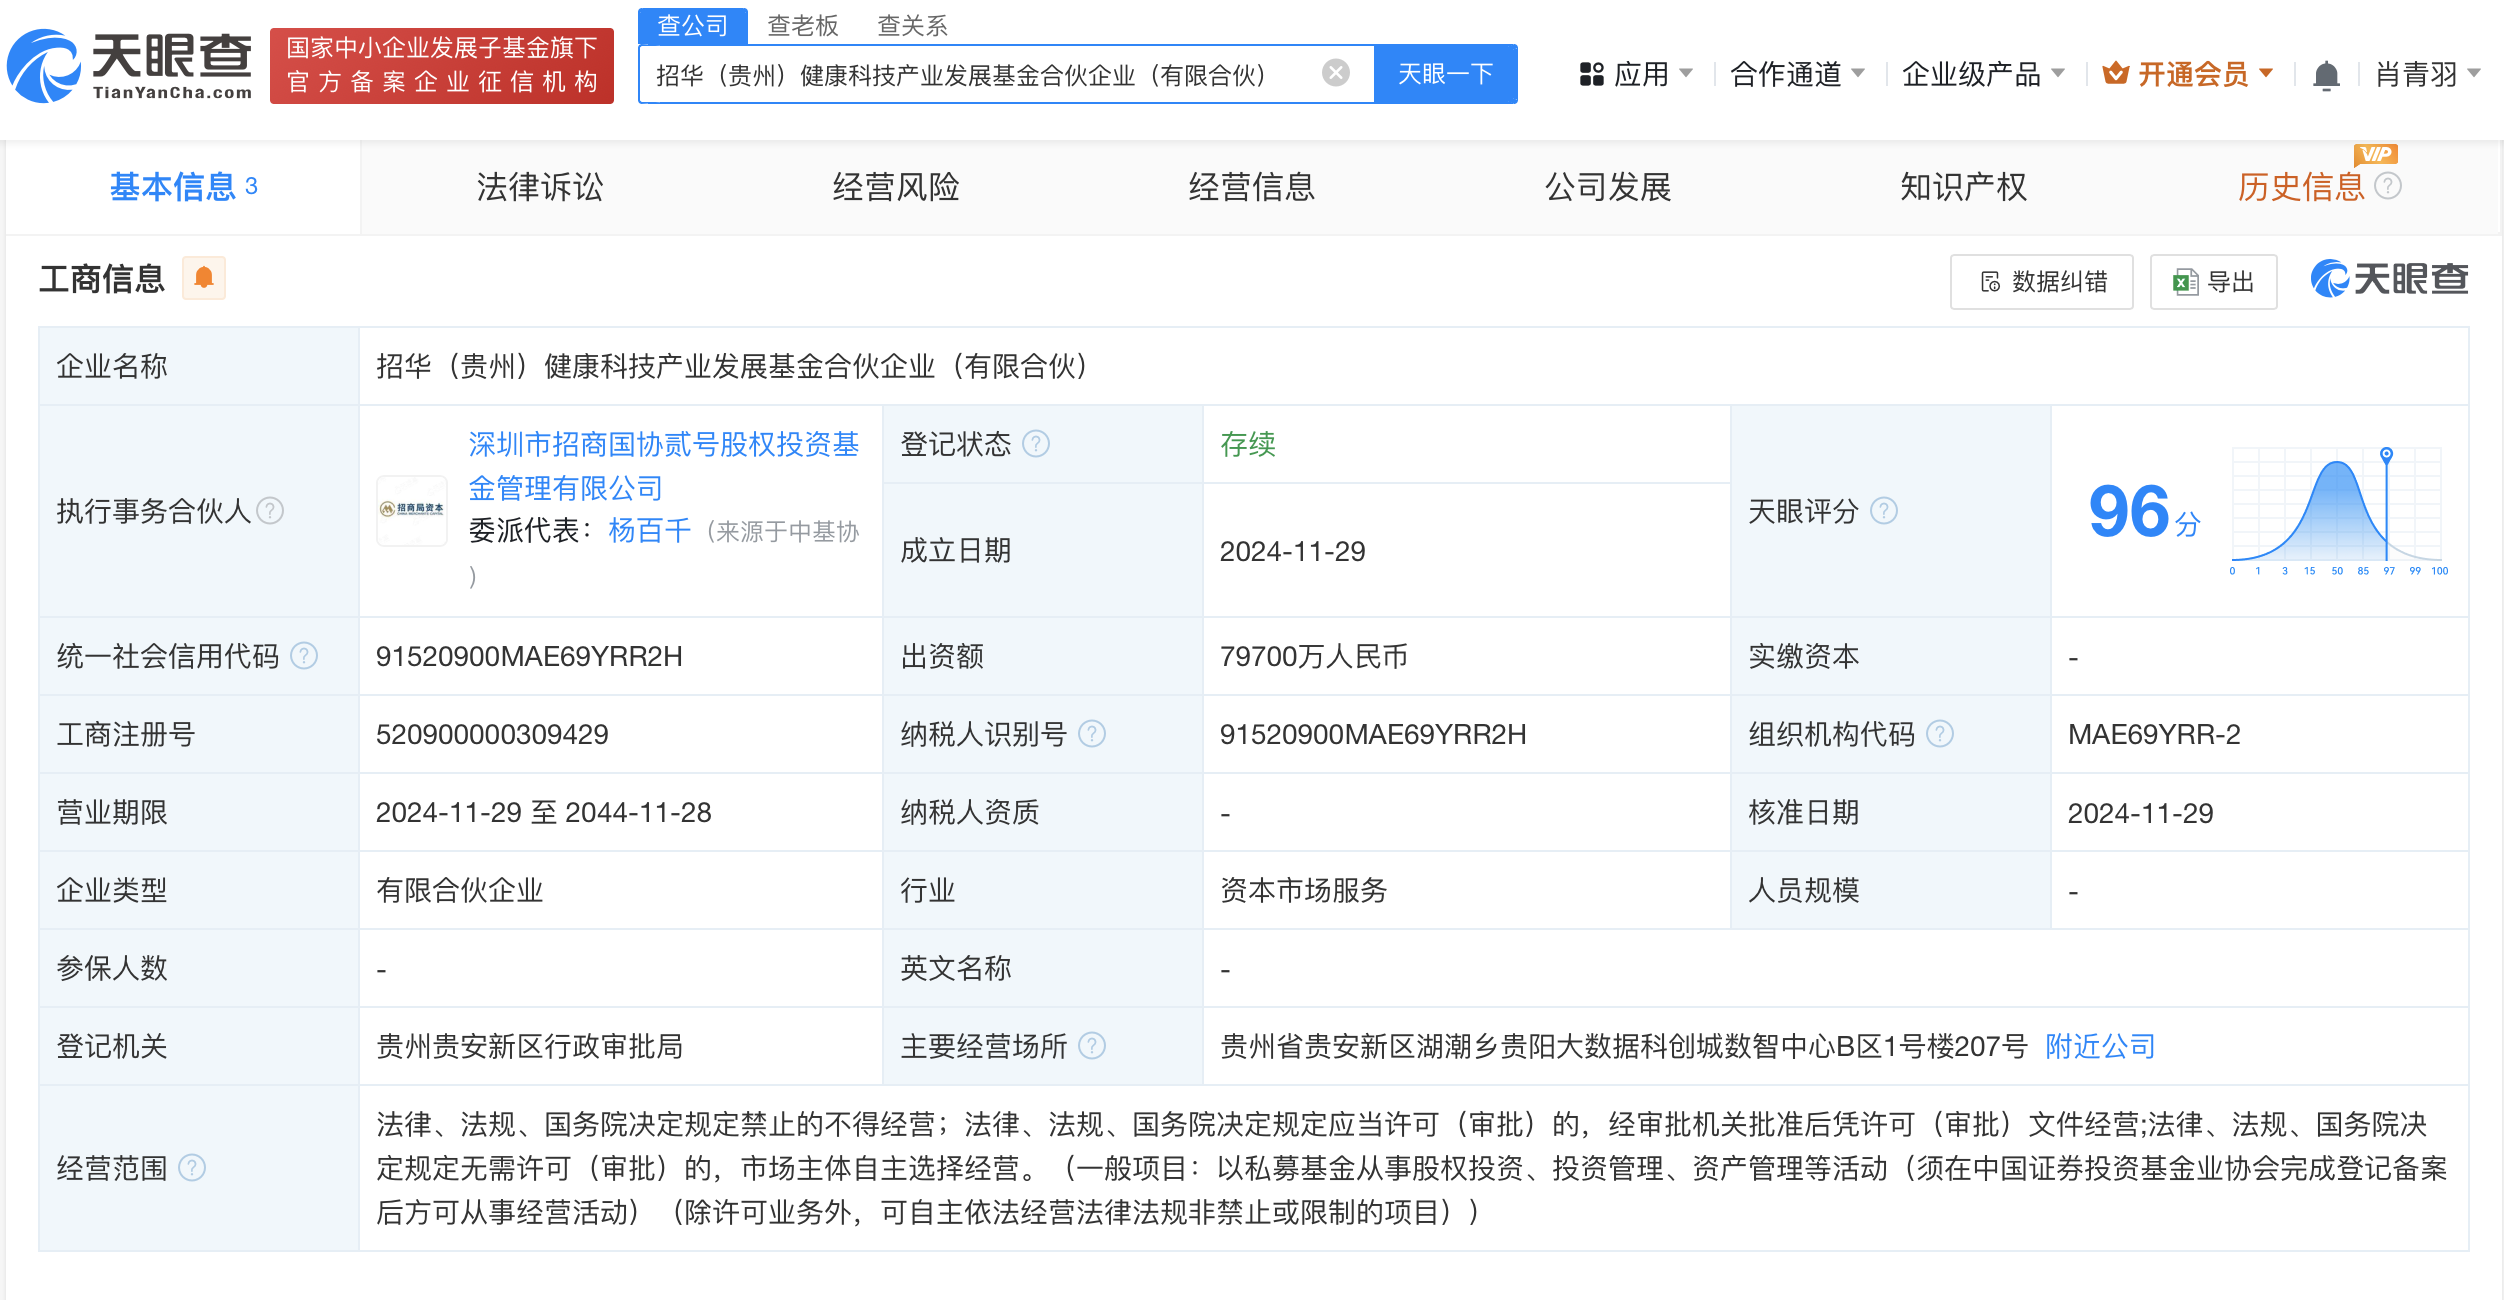Click company logo thumbnail of executive partner

[x=412, y=510]
